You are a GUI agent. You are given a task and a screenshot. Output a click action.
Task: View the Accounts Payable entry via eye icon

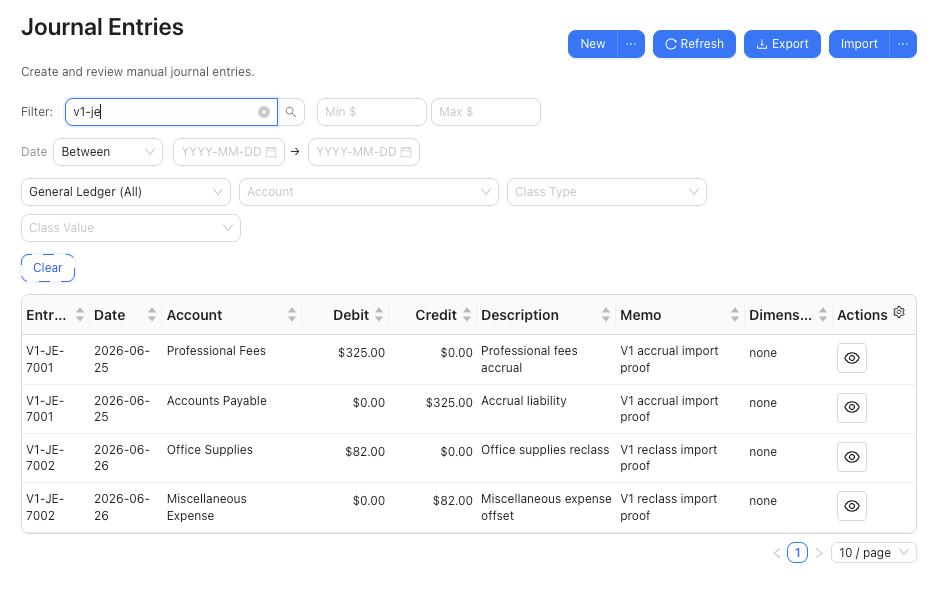coord(852,407)
